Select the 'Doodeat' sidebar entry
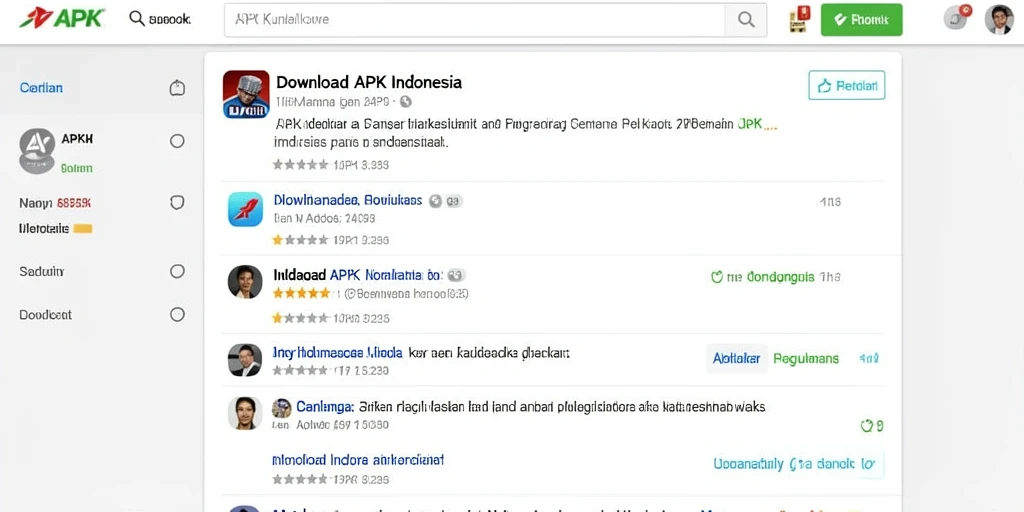Image resolution: width=1024 pixels, height=512 pixels. 45,315
